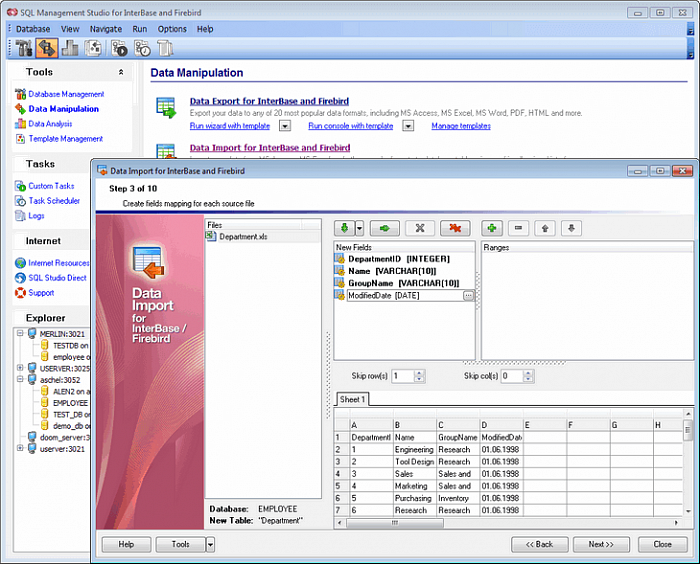
Task: Click DepartmentID field key icon
Action: point(340,259)
